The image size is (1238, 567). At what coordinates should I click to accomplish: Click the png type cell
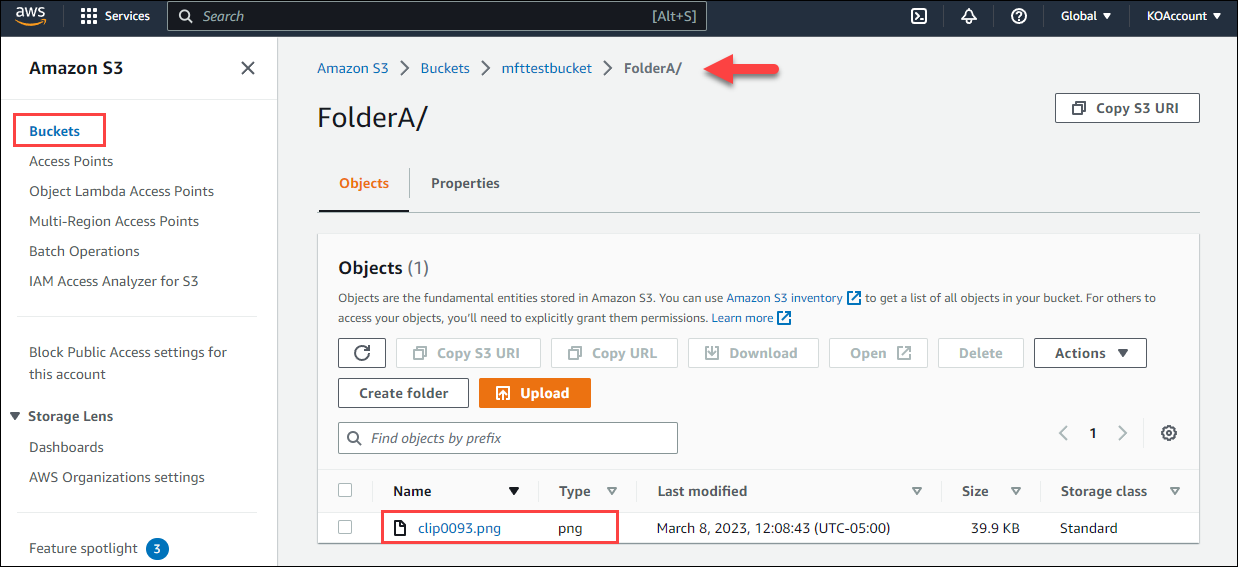[570, 528]
